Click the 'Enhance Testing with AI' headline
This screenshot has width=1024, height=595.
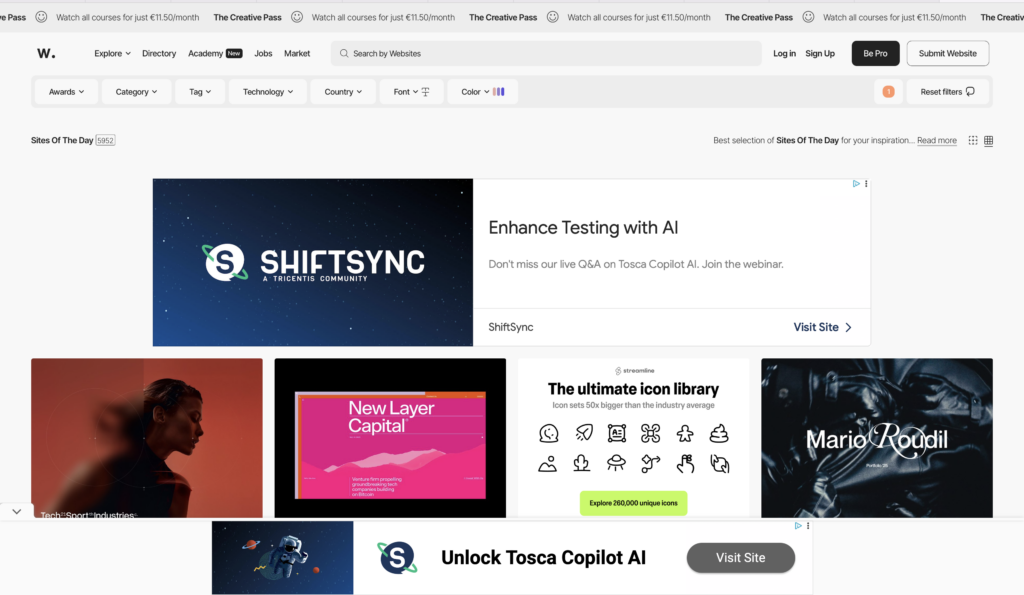tap(583, 227)
